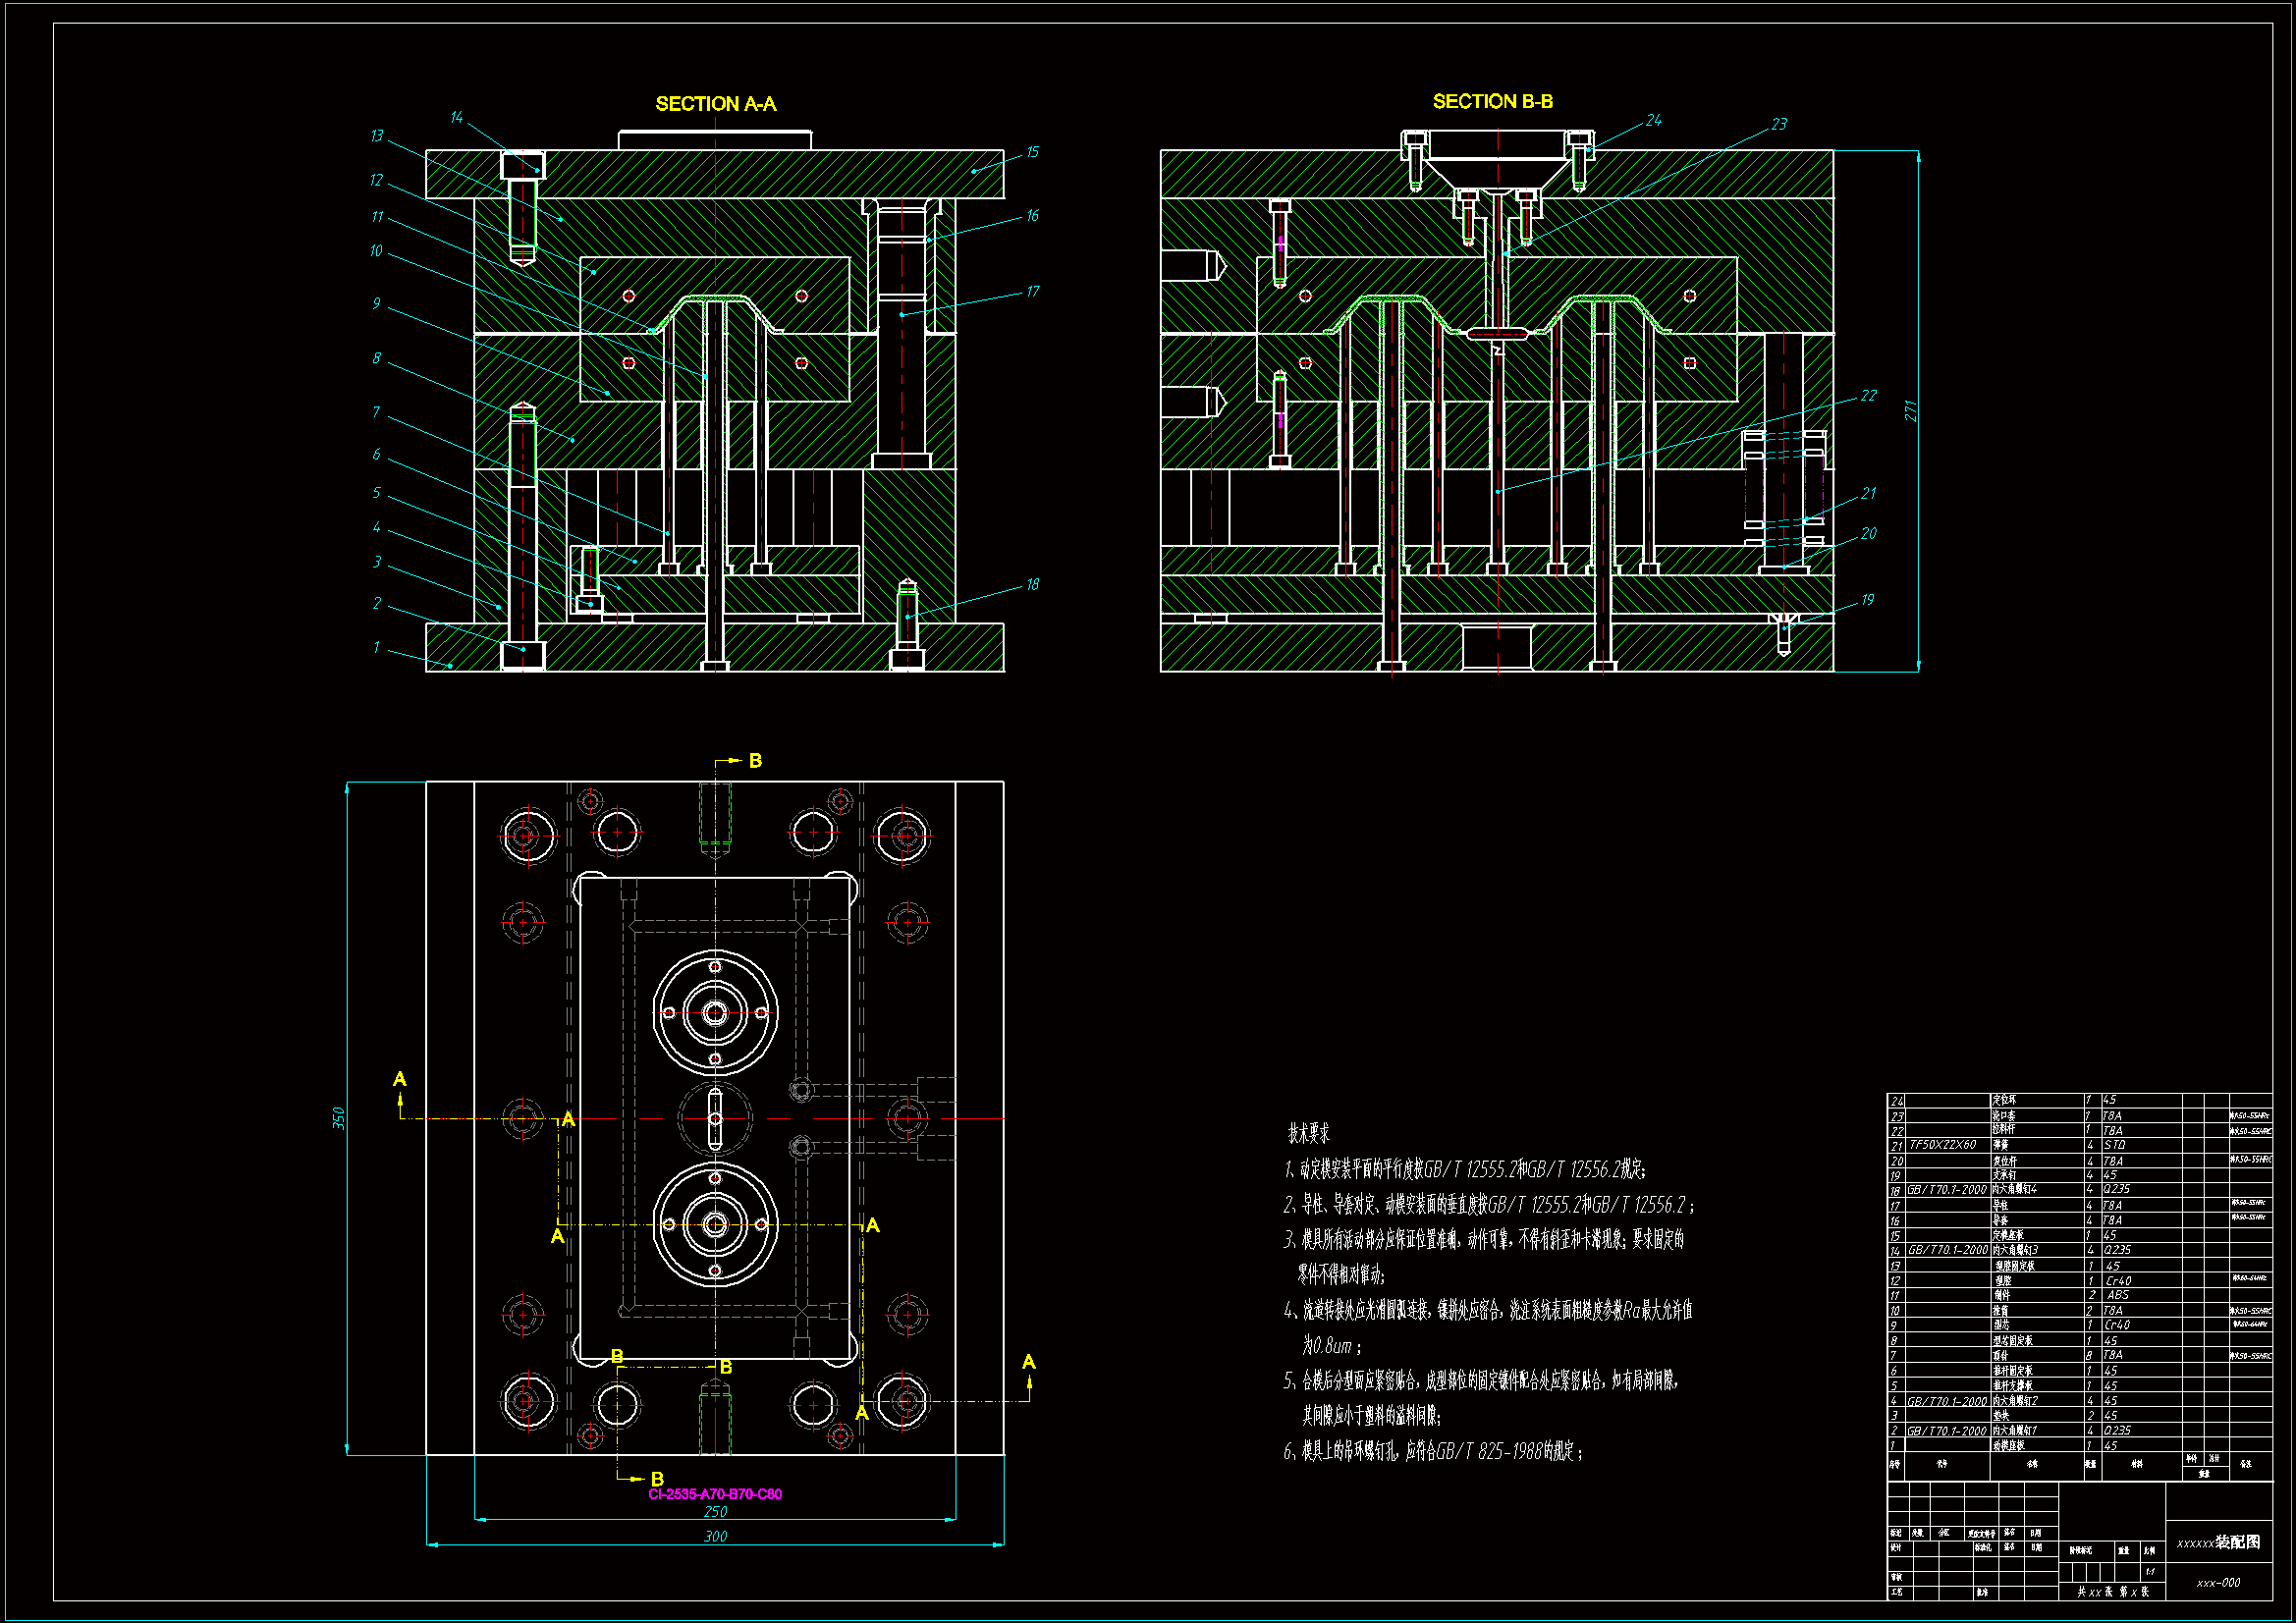Click balloon number 1 in Section A-A
The image size is (2296, 1623).
click(376, 648)
